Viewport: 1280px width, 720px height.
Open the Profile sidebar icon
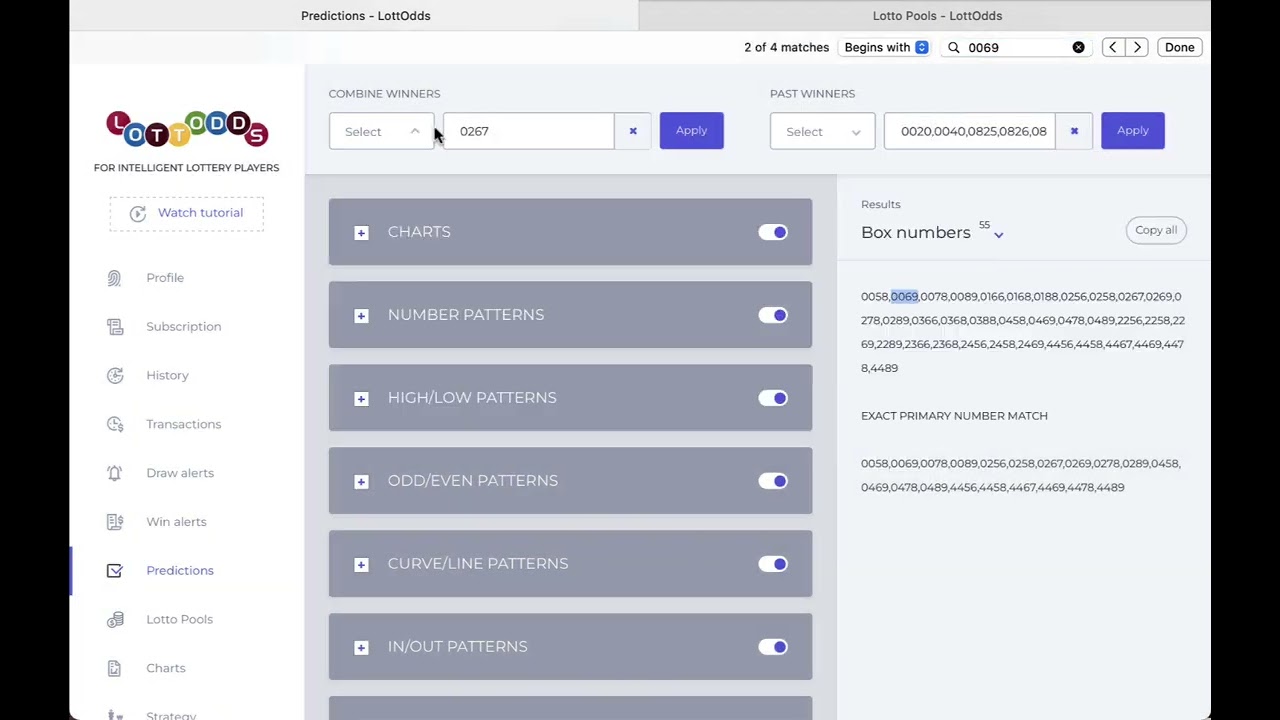click(114, 278)
